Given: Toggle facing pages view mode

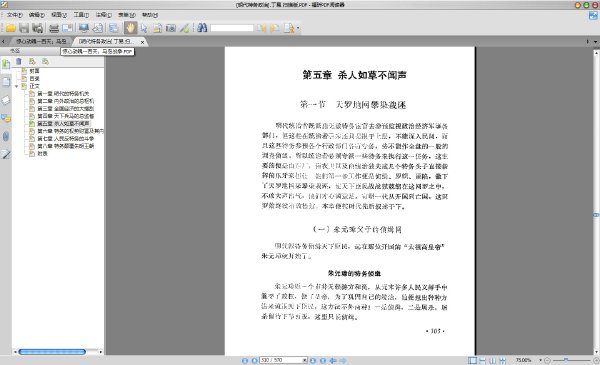Looking at the screenshot, I should (492, 360).
